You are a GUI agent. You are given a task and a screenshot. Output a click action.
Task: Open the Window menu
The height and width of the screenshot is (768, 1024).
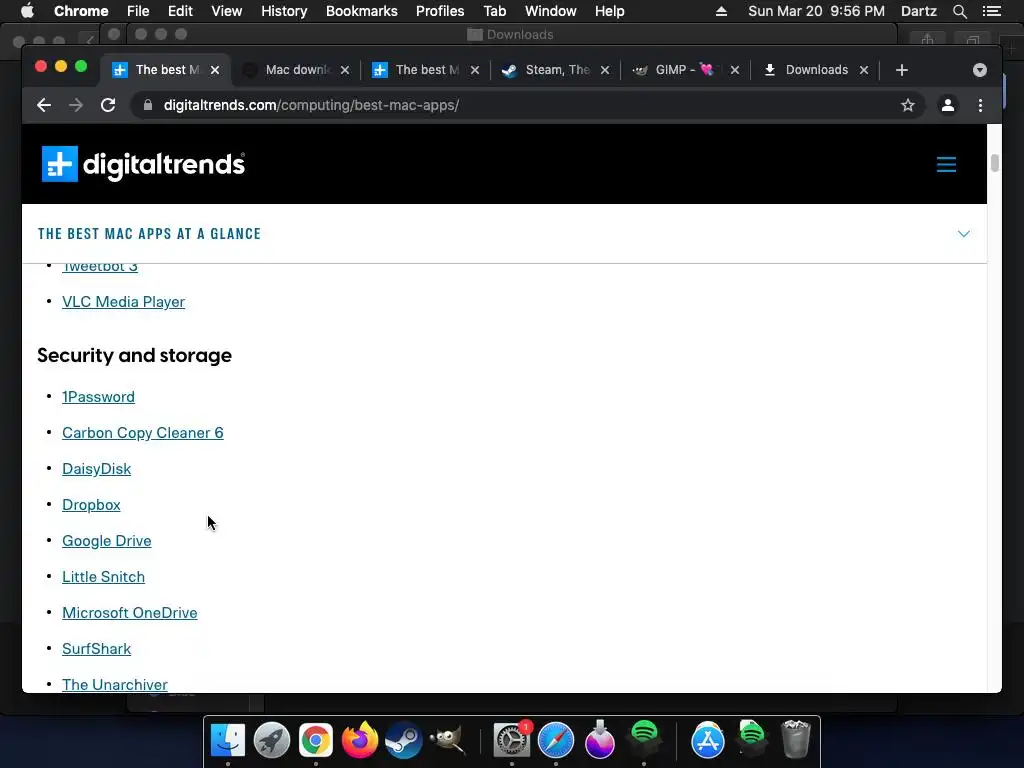(551, 11)
